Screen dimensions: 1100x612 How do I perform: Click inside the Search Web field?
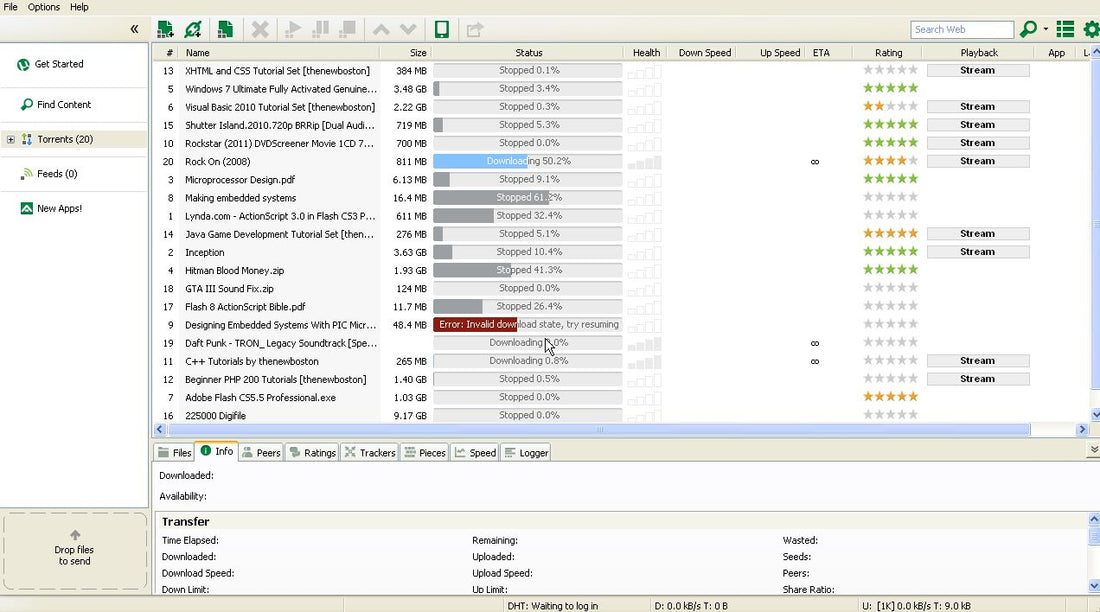pos(960,28)
